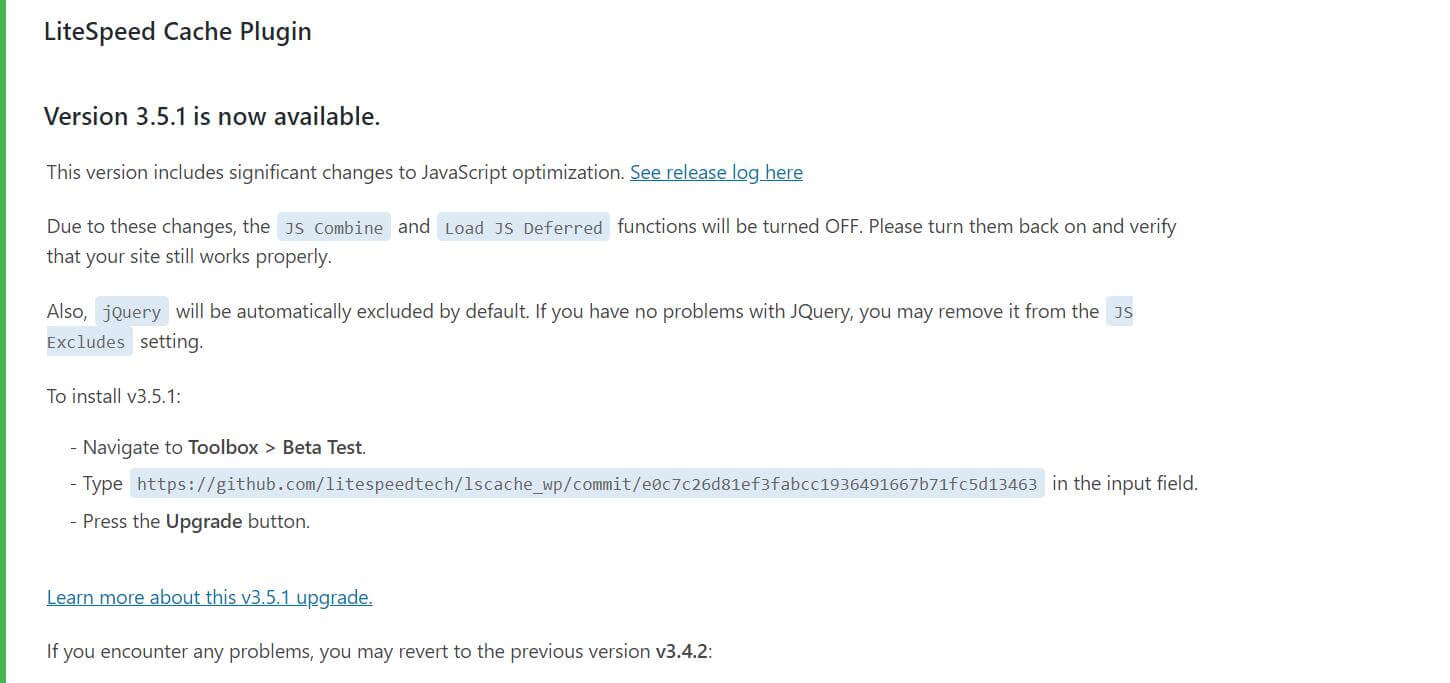1450x683 pixels.
Task: Click the paragraph mentioning JavaScript optimization
Action: pyautogui.click(x=425, y=172)
